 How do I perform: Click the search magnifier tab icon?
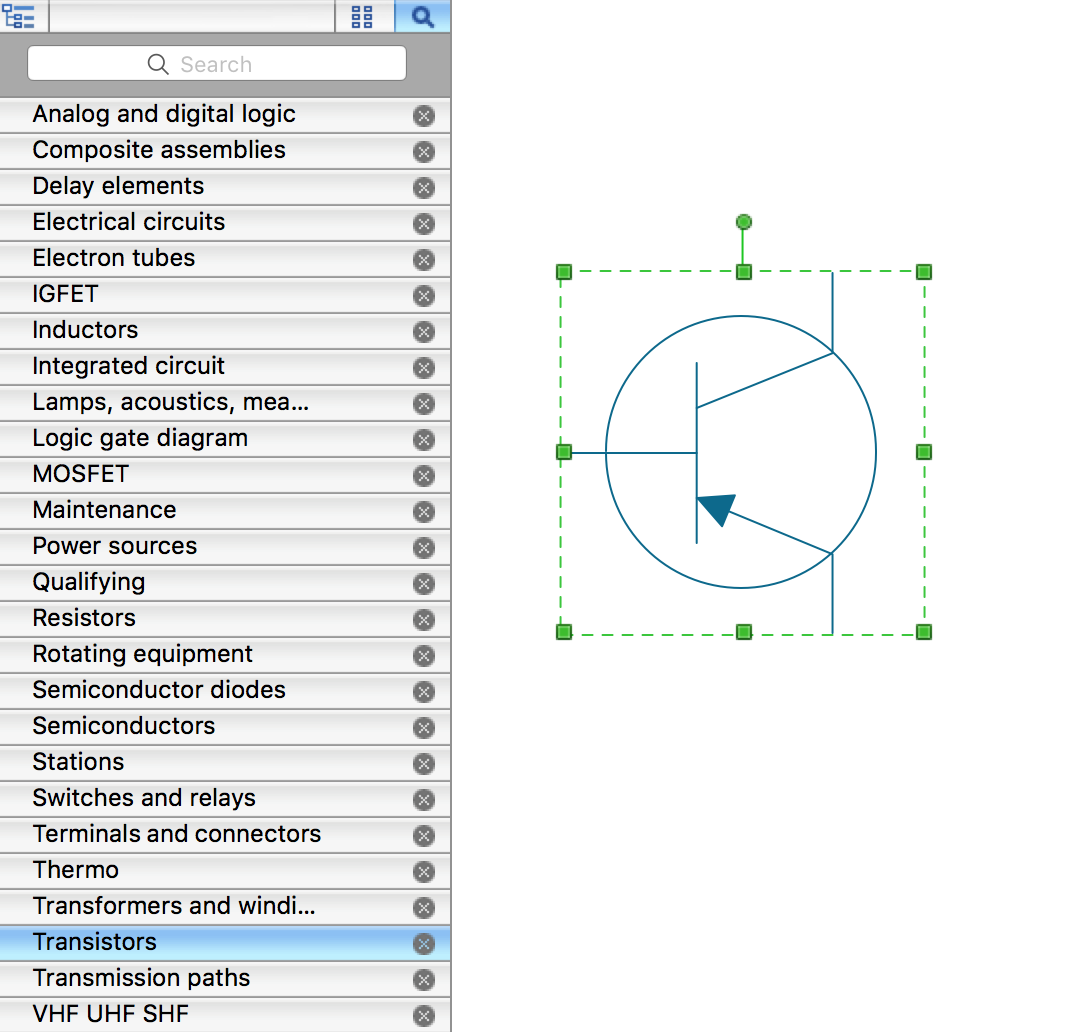coord(423,16)
